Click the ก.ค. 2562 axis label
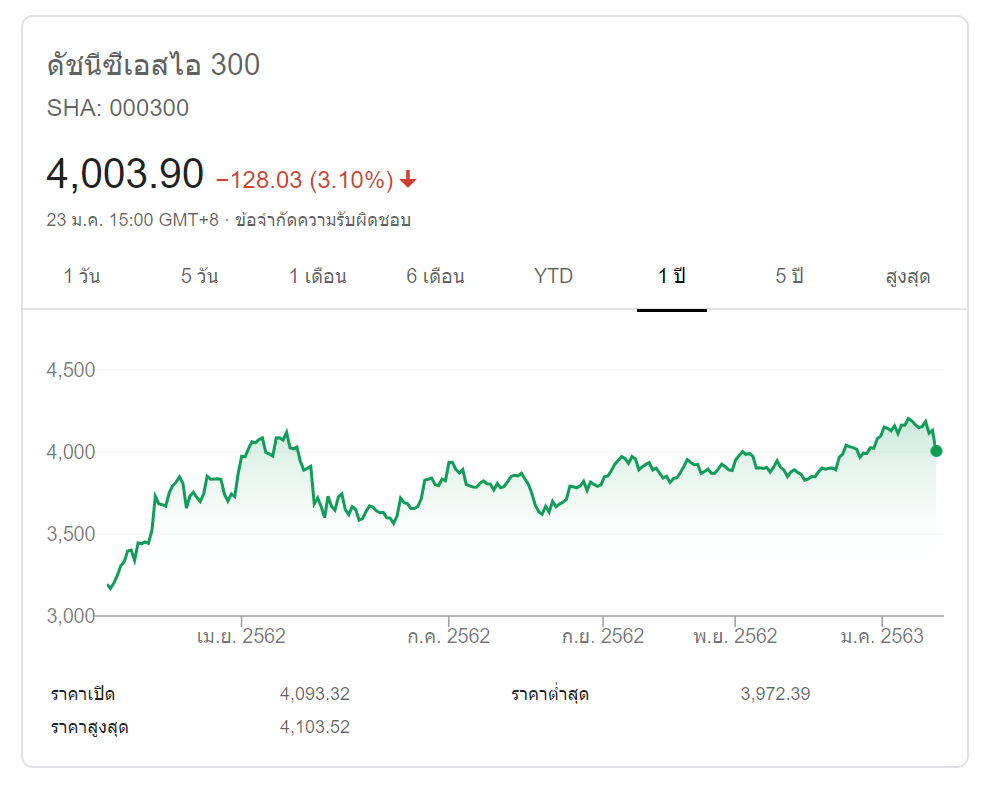 coord(448,637)
